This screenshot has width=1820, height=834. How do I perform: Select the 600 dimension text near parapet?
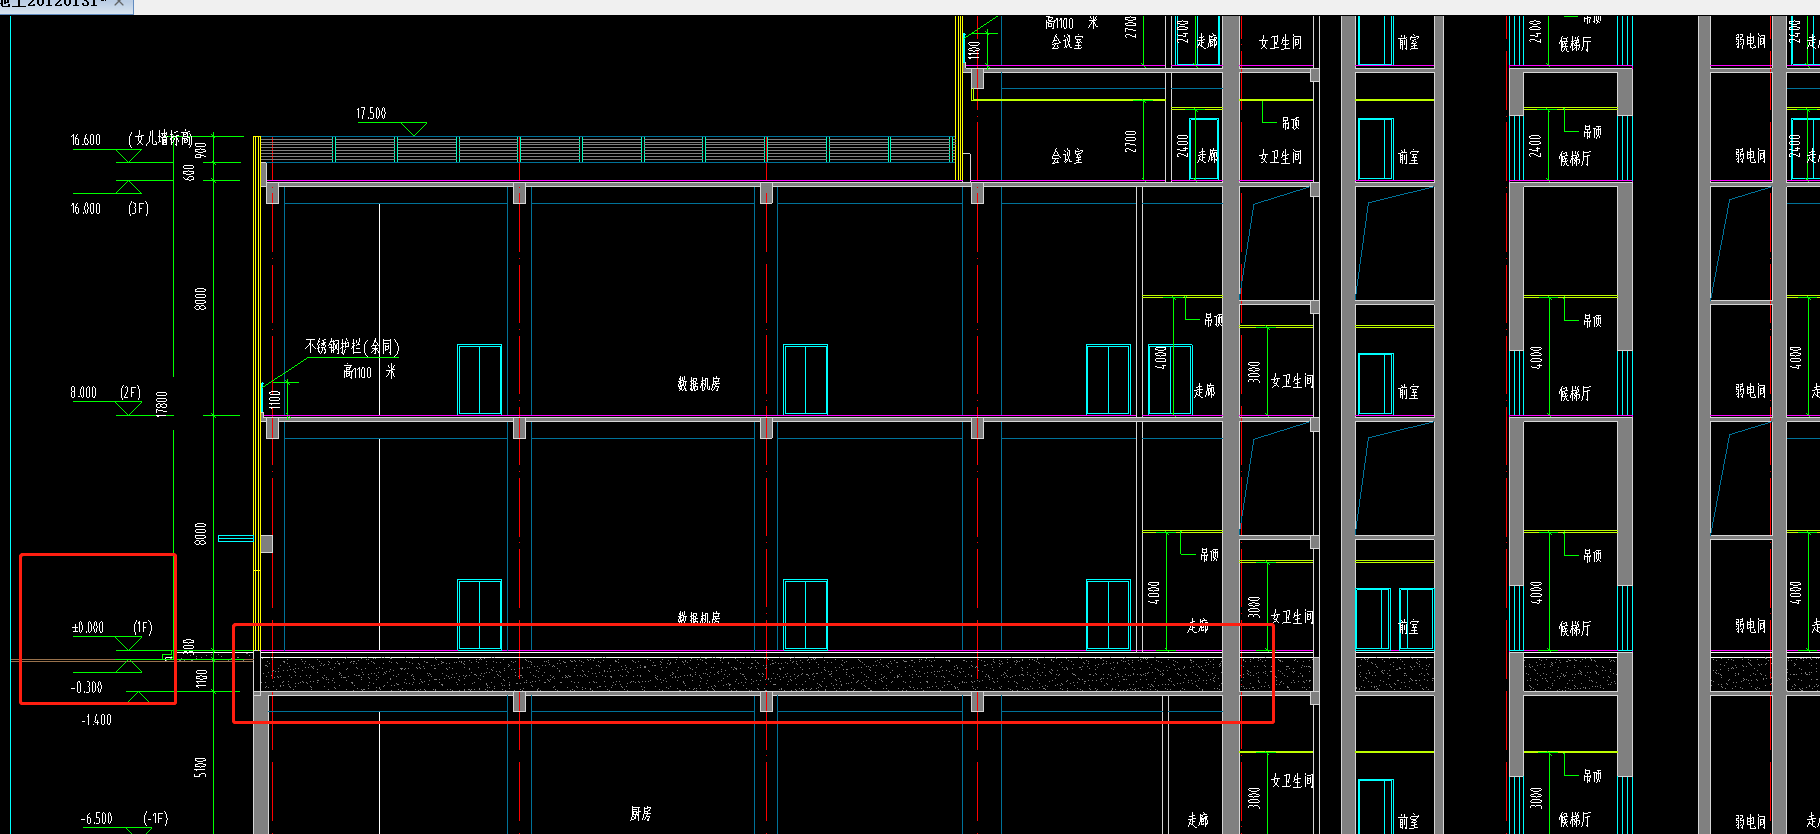click(x=190, y=173)
